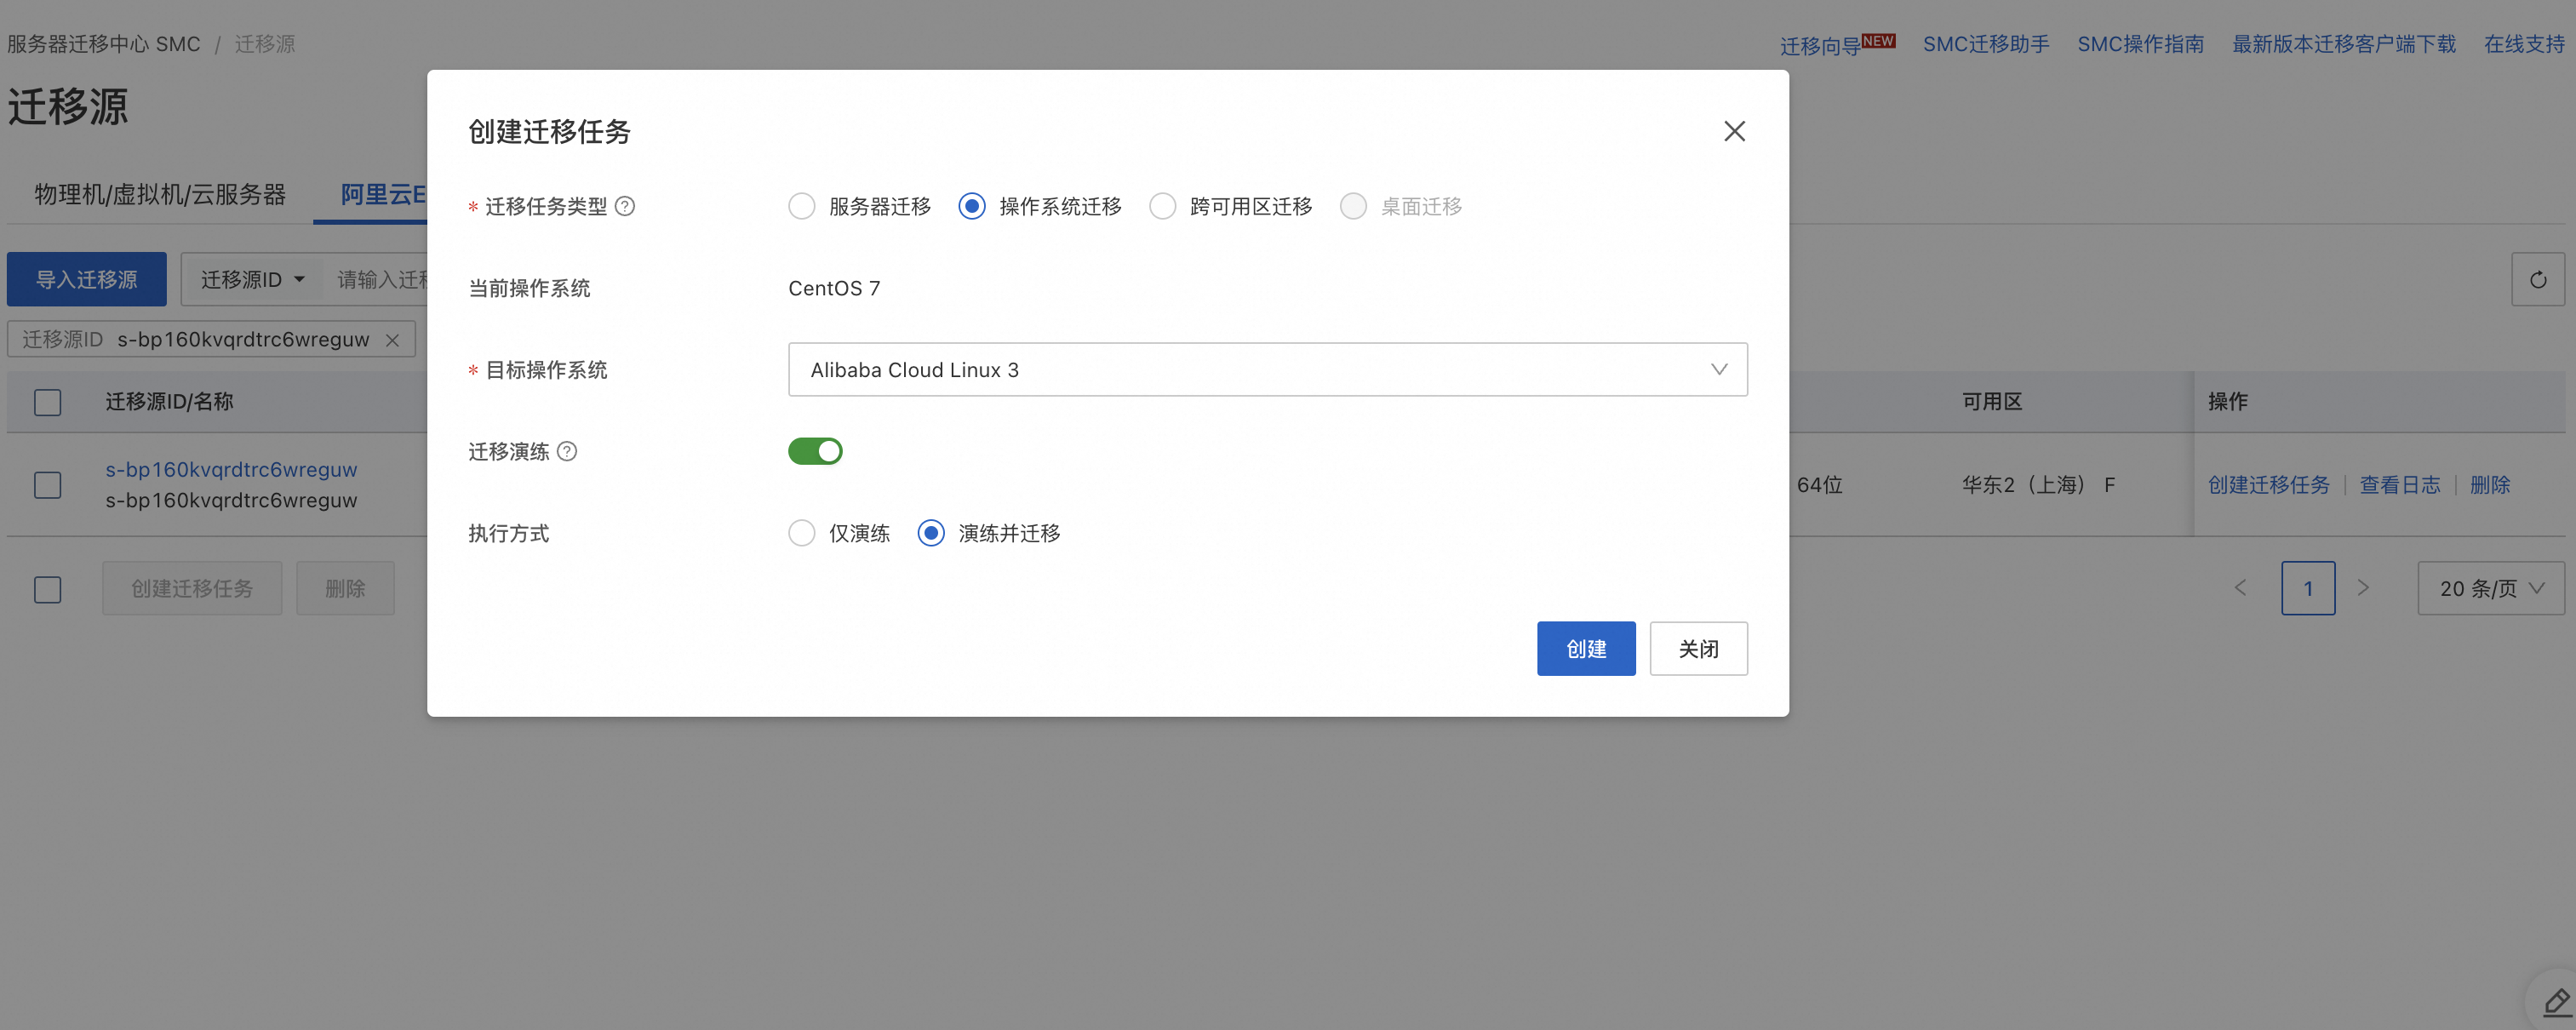Screen dimensions: 2576x1030
Task: Expand the 迁移源ID filter dropdown
Action: 252,279
